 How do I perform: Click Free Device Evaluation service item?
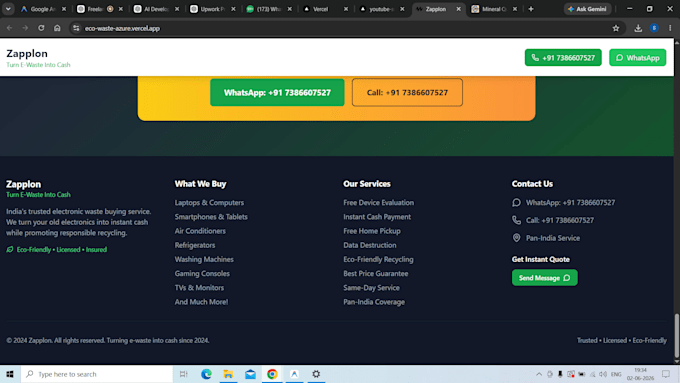pos(378,203)
